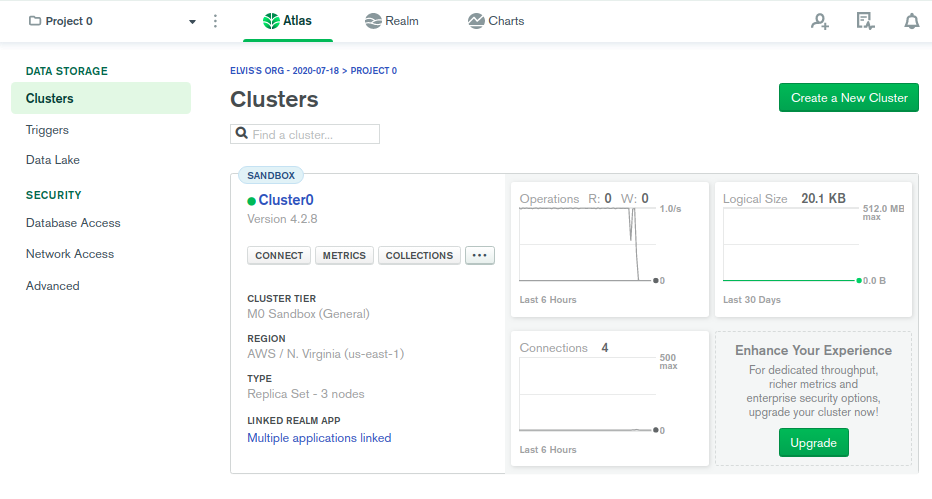The image size is (932, 499).
Task: Click the Enhance Your Experience heading
Action: (x=813, y=350)
